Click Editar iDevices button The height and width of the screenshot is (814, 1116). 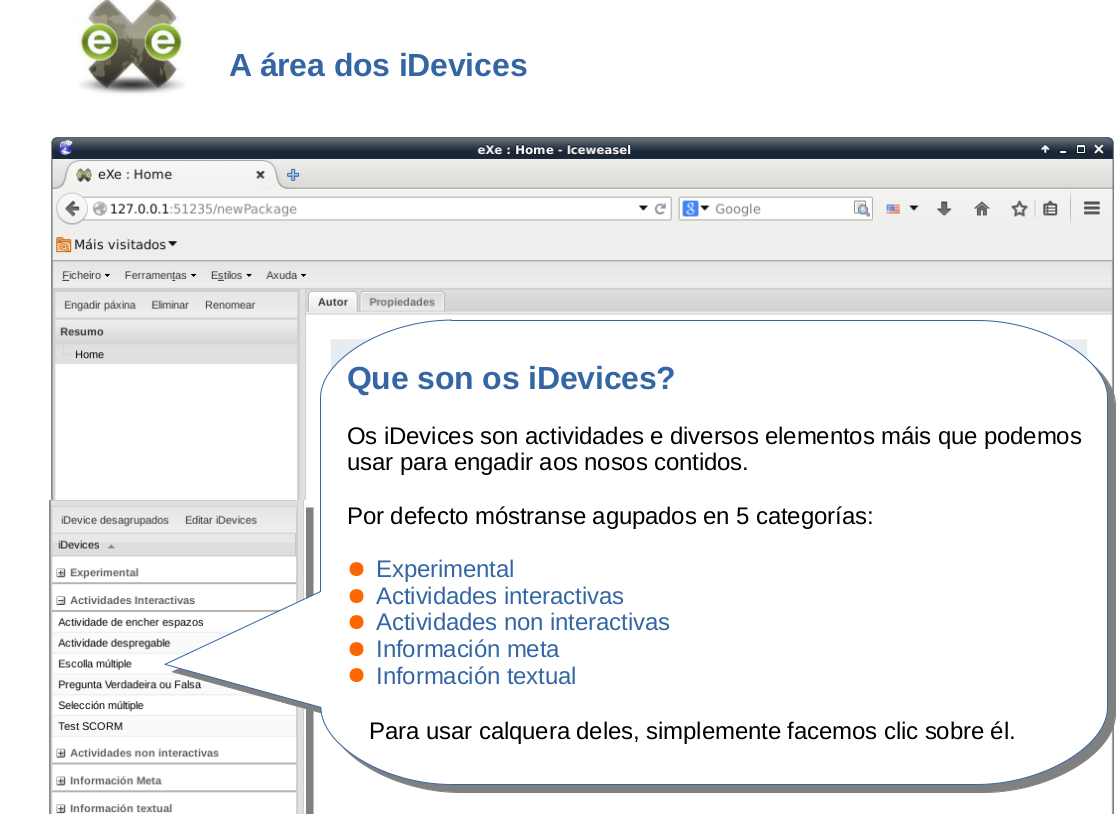click(220, 520)
